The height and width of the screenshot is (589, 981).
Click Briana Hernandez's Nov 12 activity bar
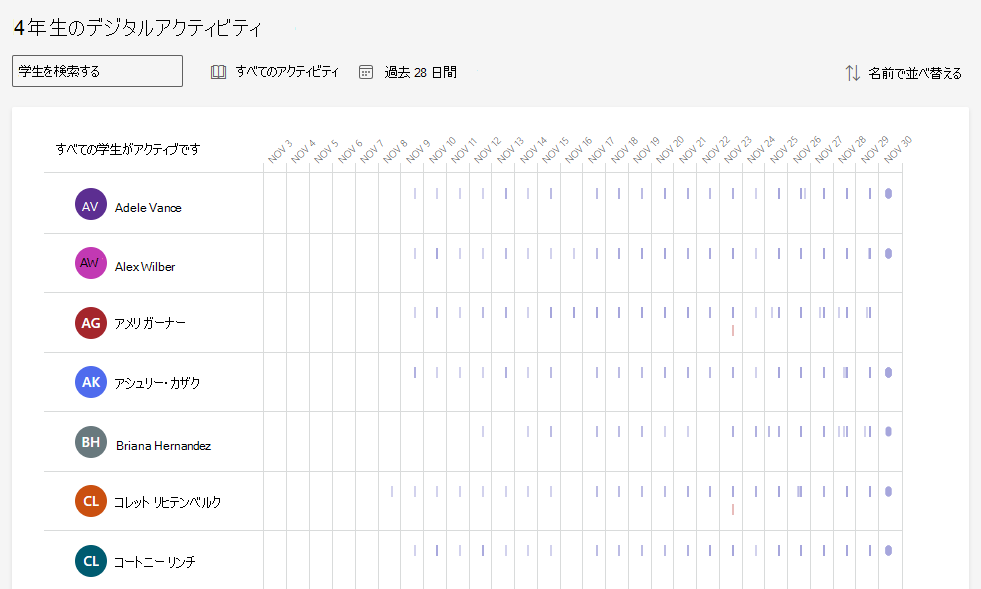(482, 431)
